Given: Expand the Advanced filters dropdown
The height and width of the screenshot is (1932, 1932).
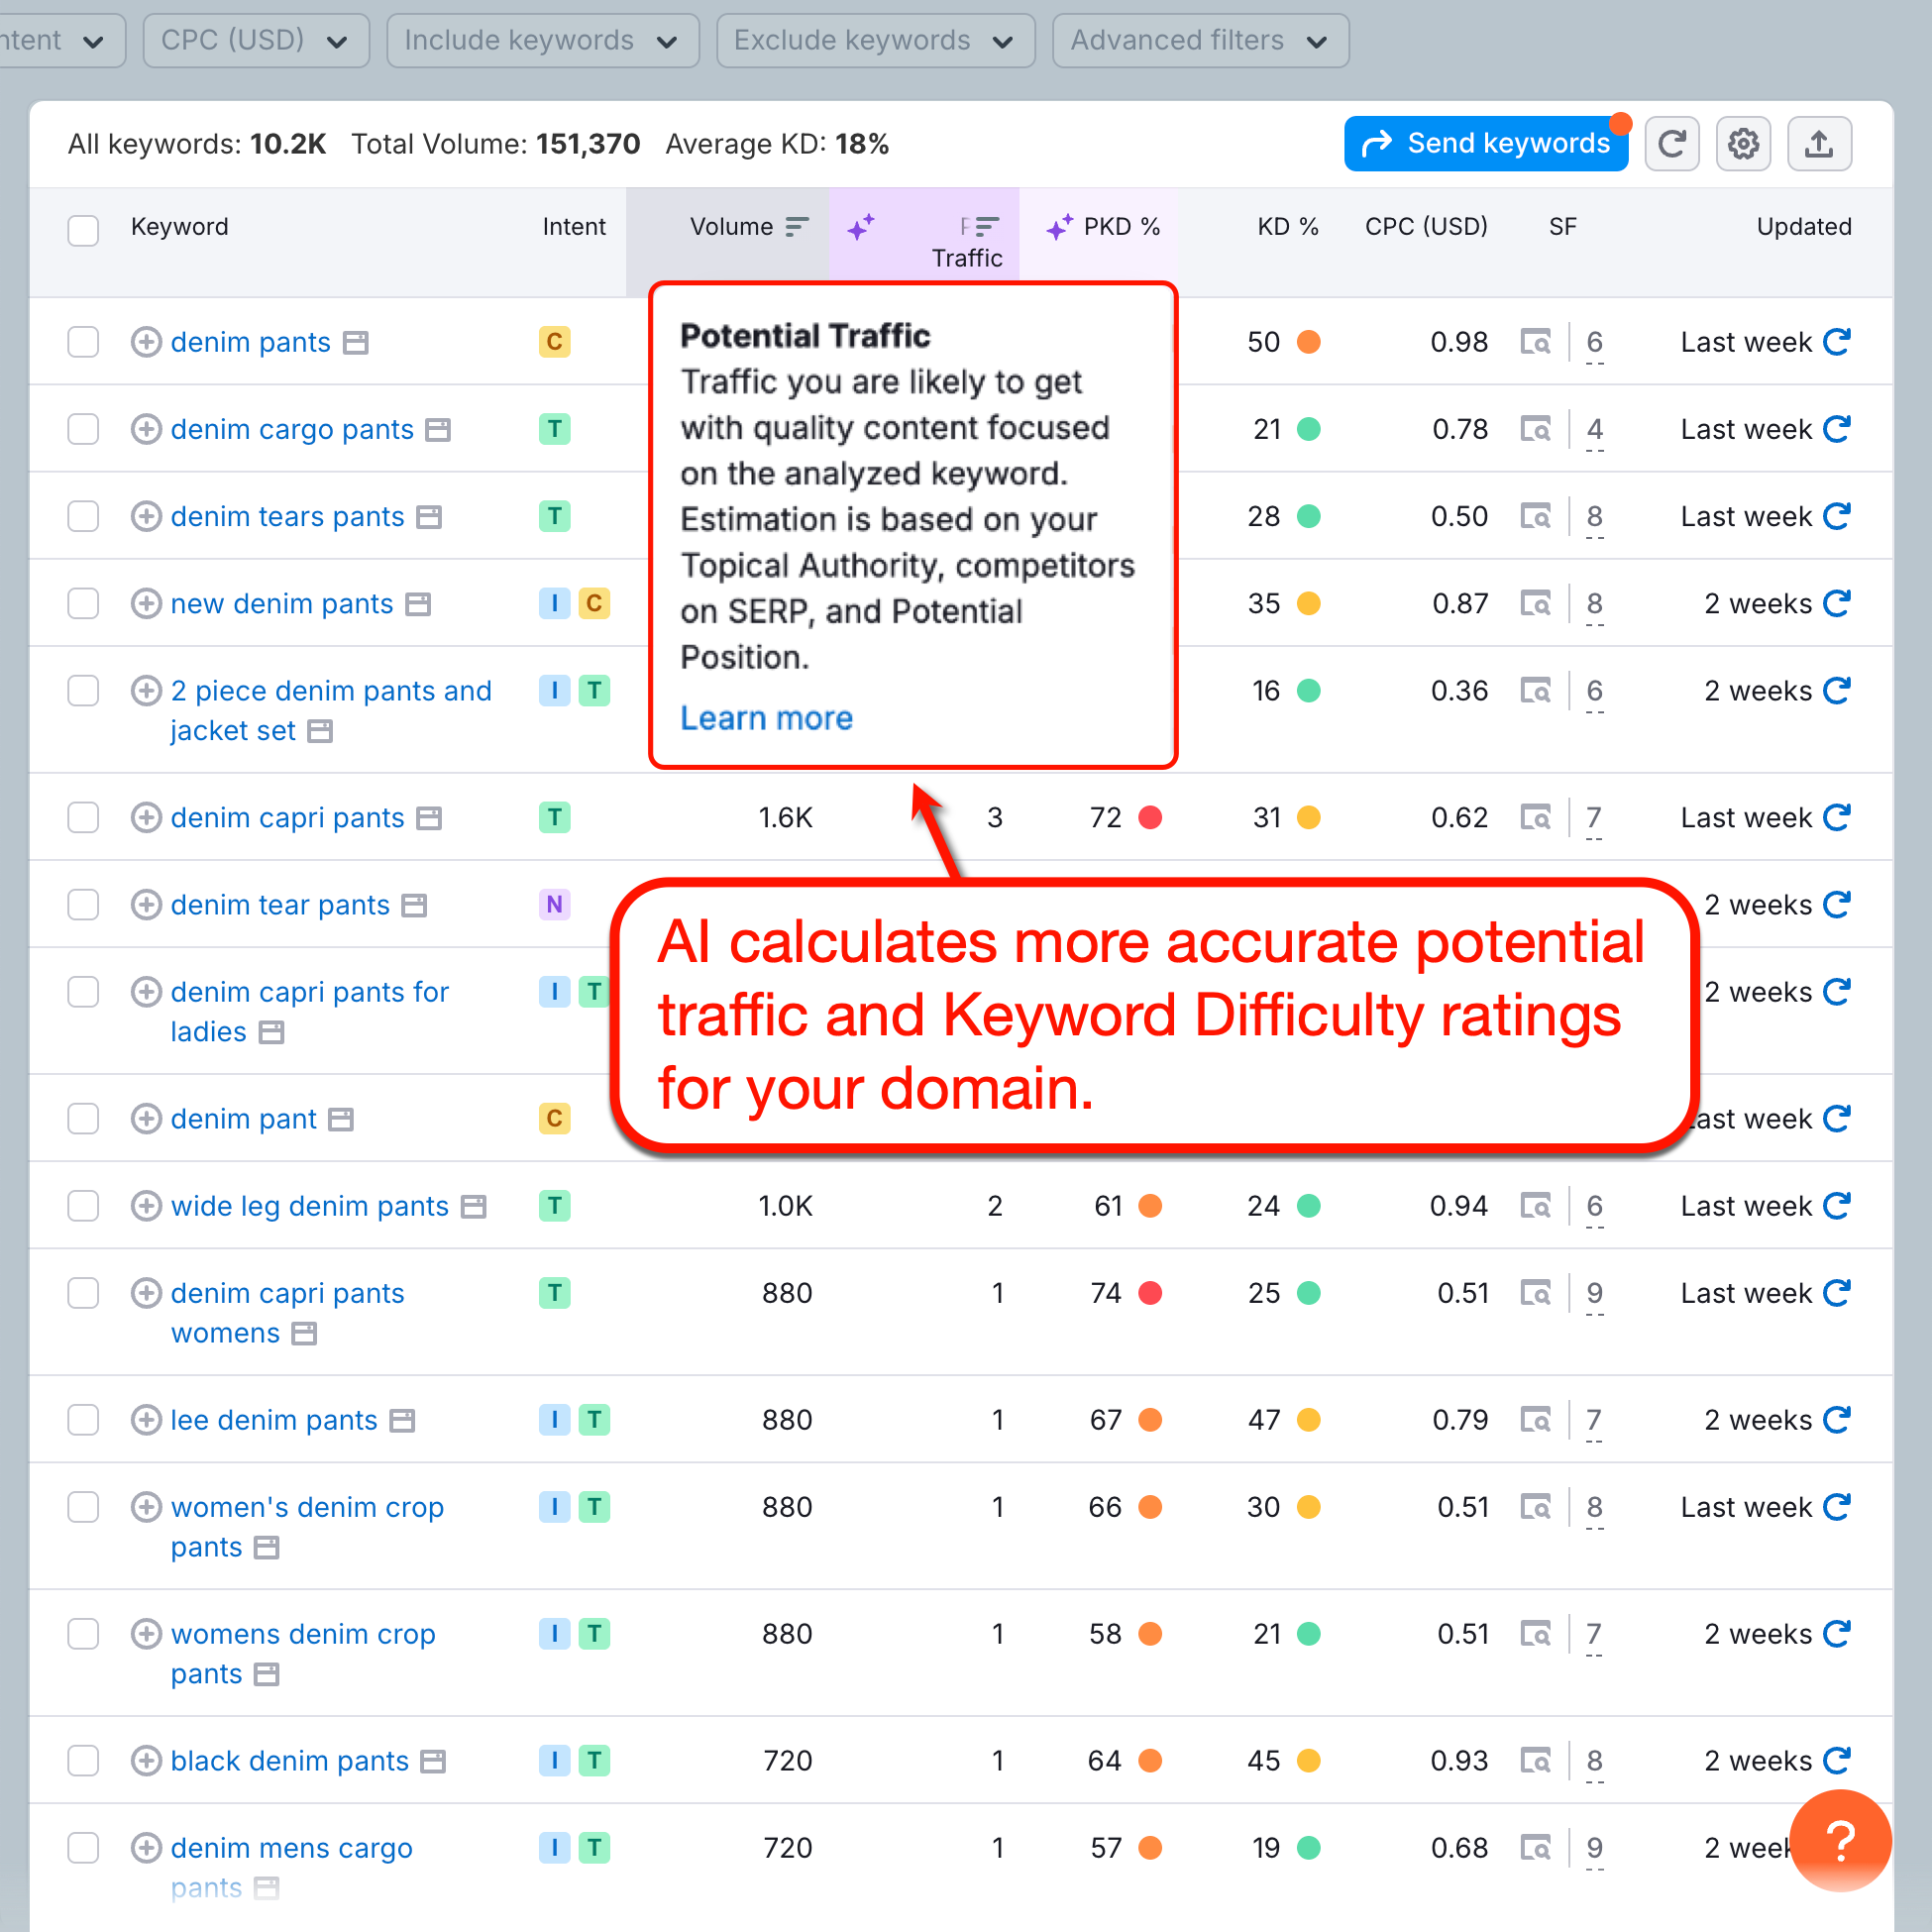Looking at the screenshot, I should coord(1199,40).
